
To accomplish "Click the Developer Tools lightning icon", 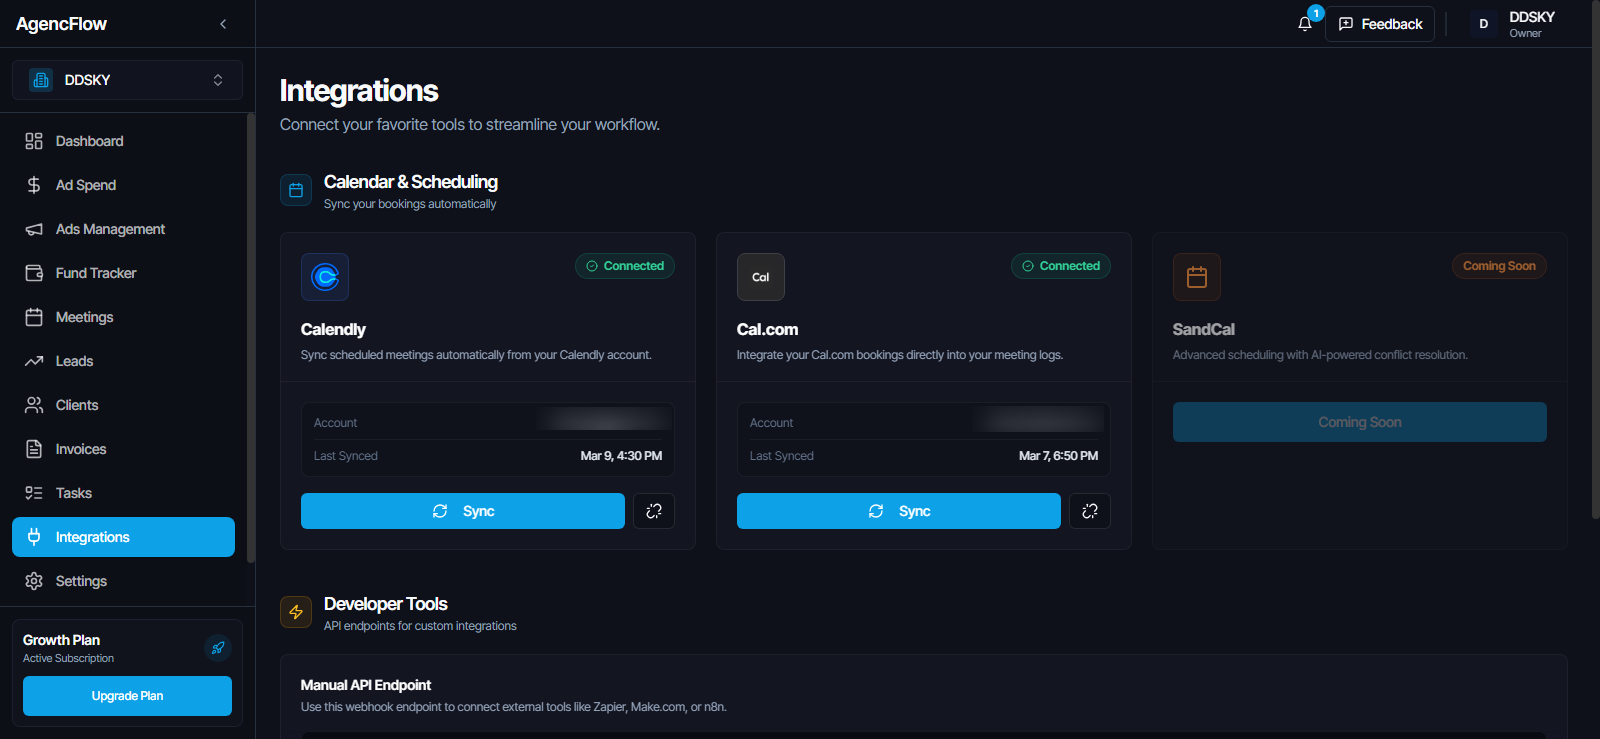I will (296, 612).
